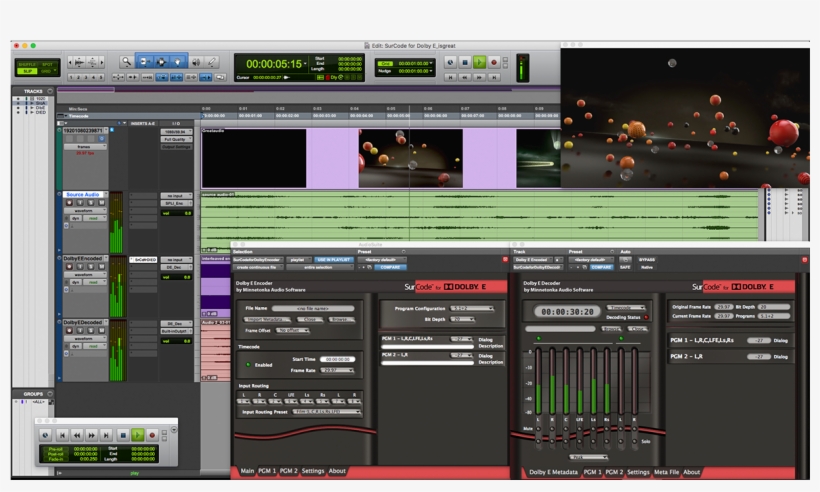Image resolution: width=820 pixels, height=492 pixels.
Task: Select the Scrubber speaker tool
Action: click(x=195, y=62)
